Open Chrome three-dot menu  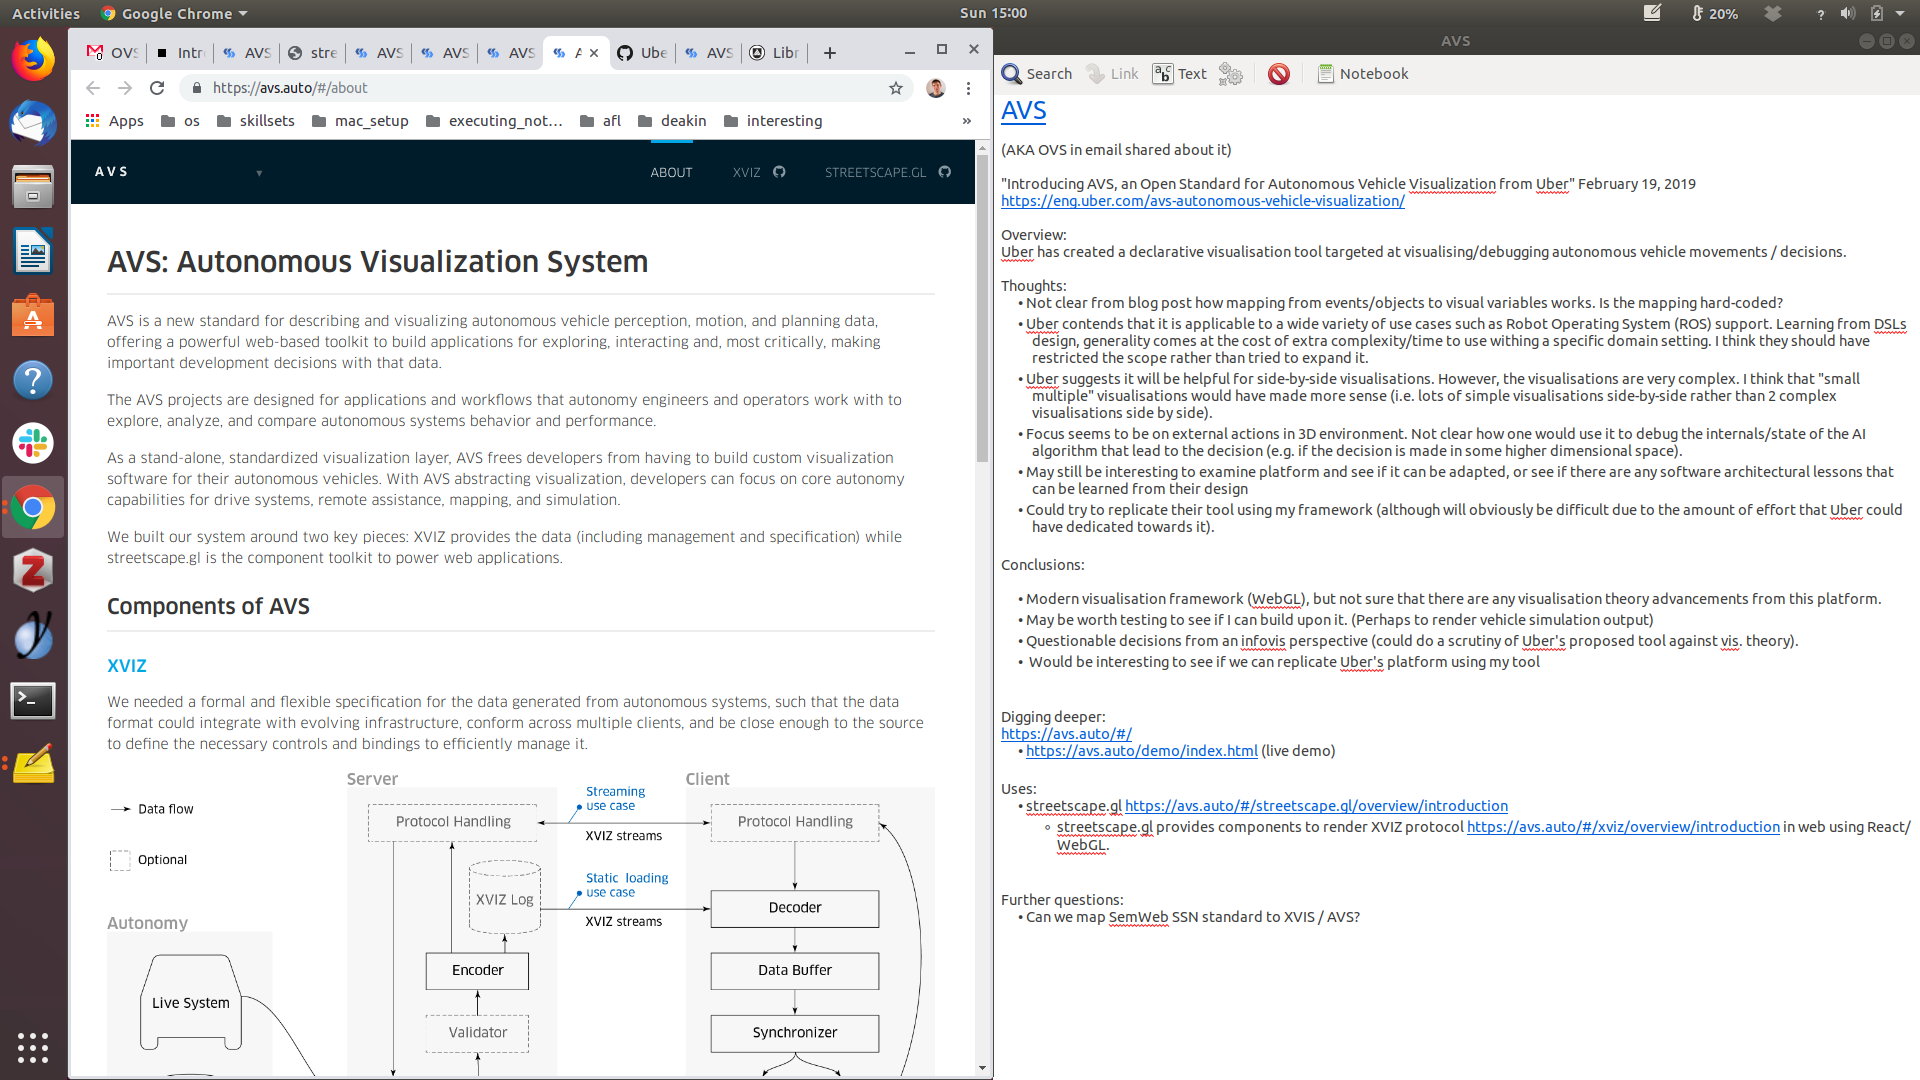click(968, 88)
